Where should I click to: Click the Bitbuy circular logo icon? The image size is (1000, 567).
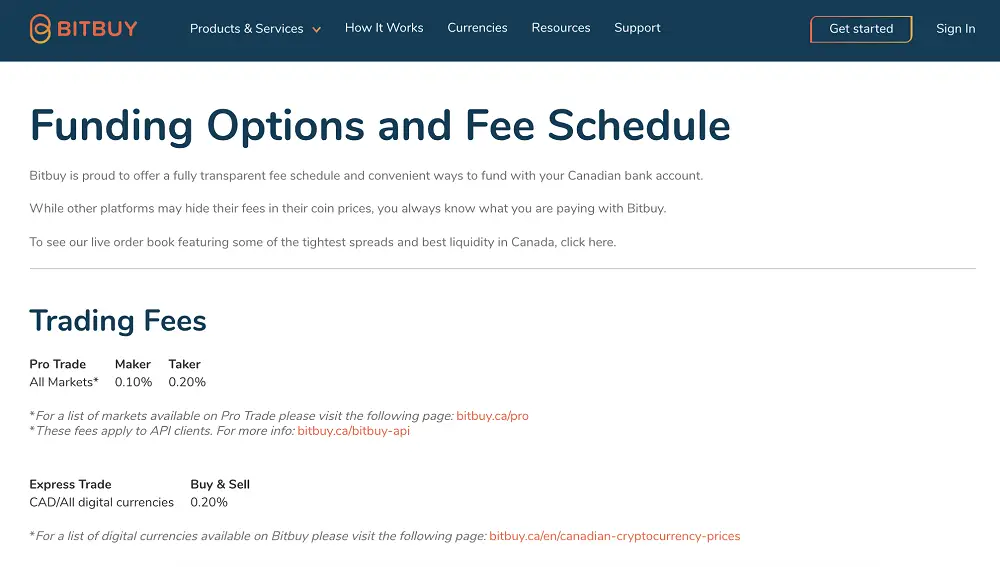(x=40, y=29)
